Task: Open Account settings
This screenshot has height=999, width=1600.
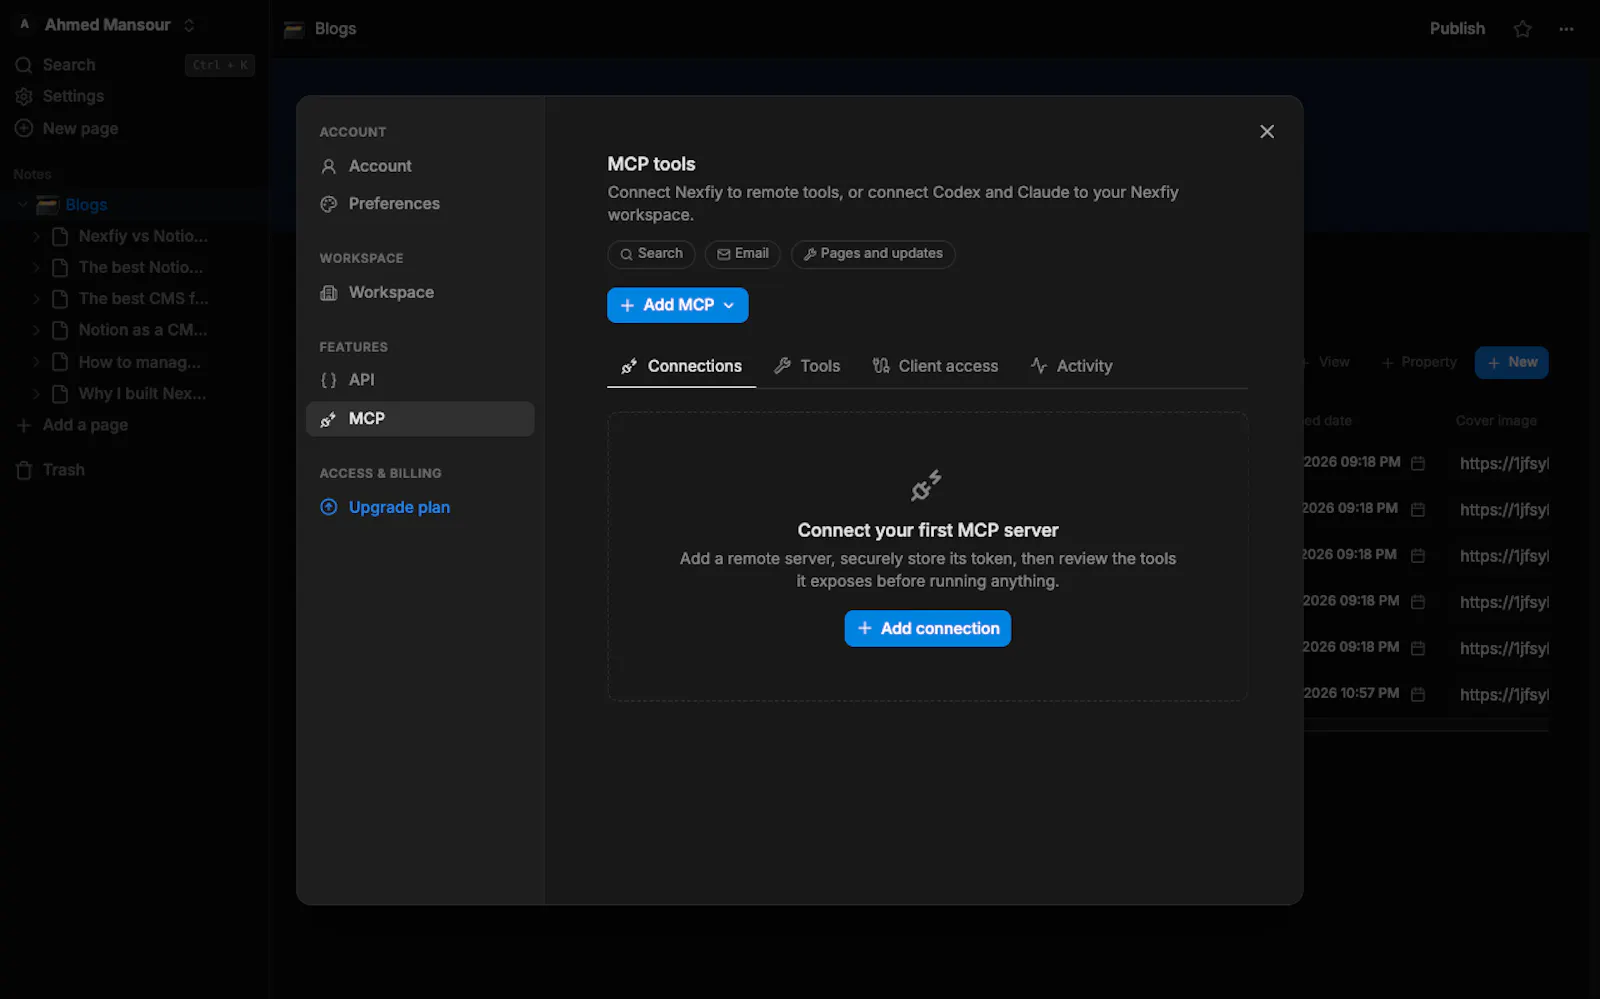Action: click(420, 166)
